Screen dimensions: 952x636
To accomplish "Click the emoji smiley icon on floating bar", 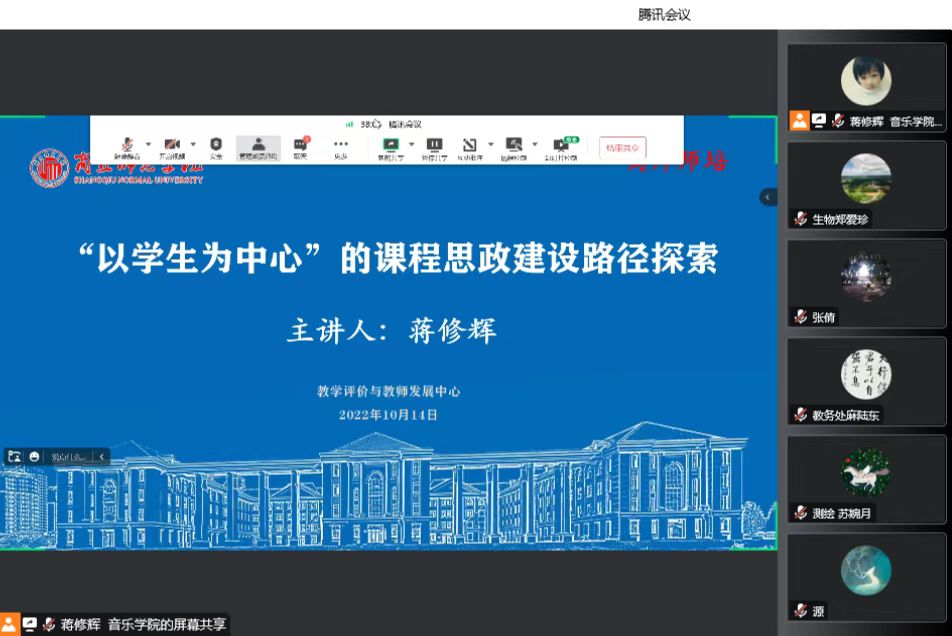I will click(34, 456).
